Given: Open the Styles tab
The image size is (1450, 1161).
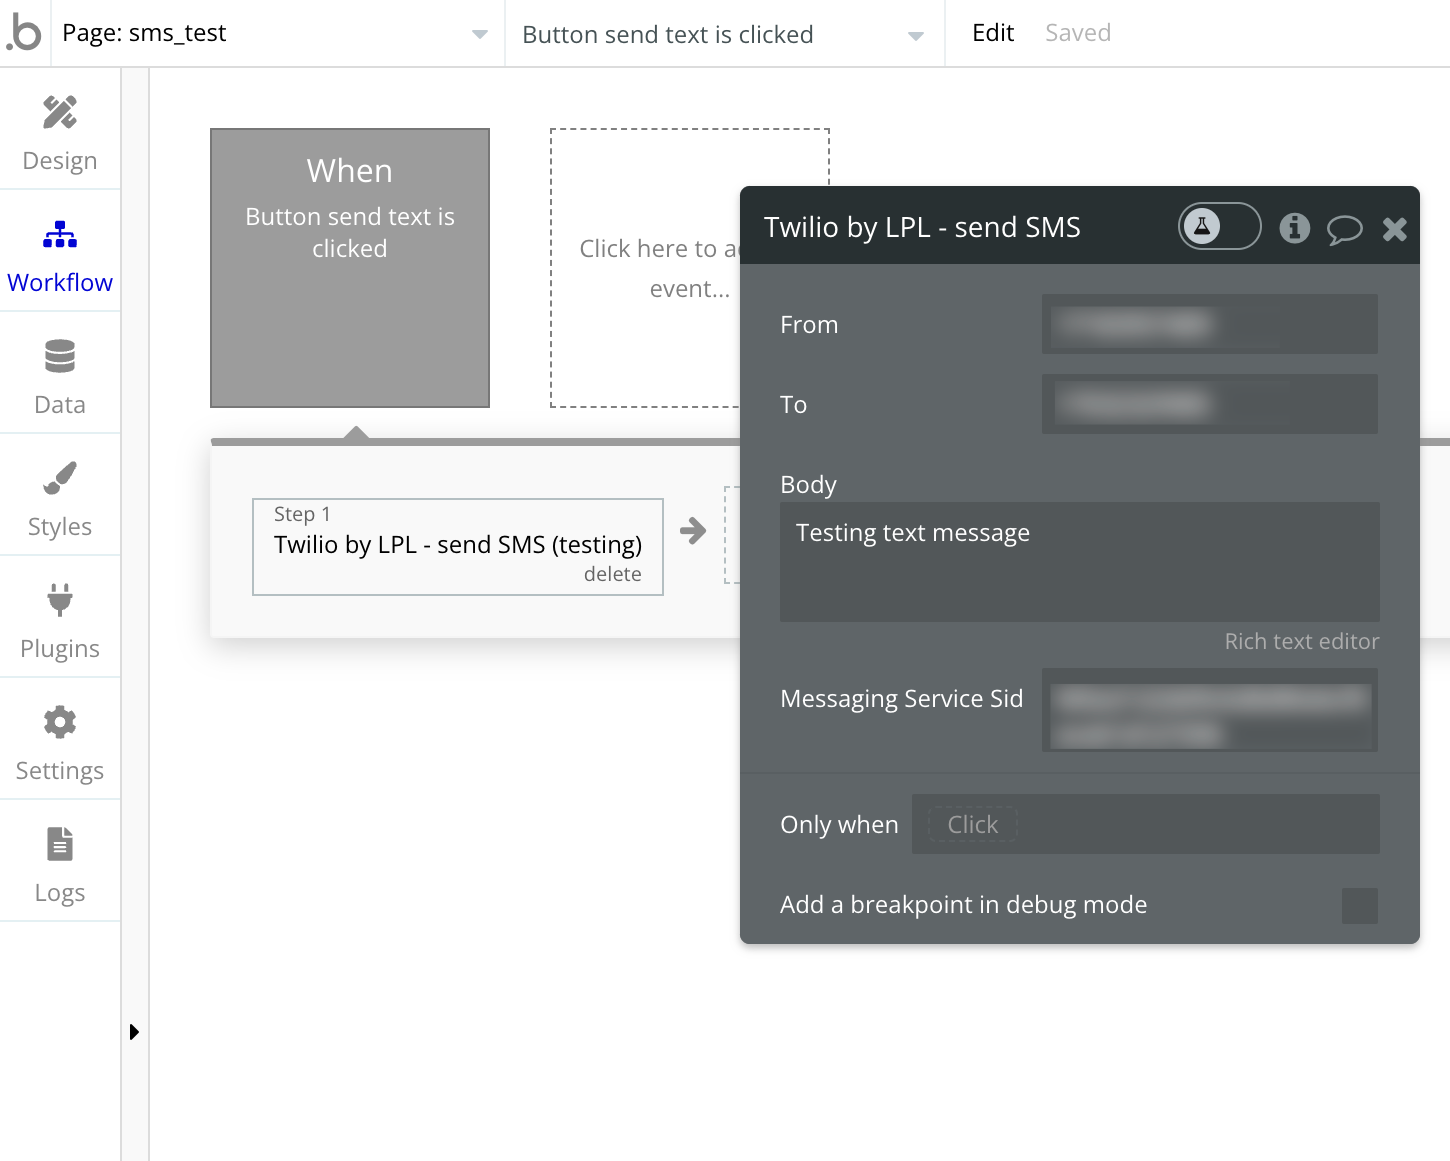Looking at the screenshot, I should coord(60,497).
